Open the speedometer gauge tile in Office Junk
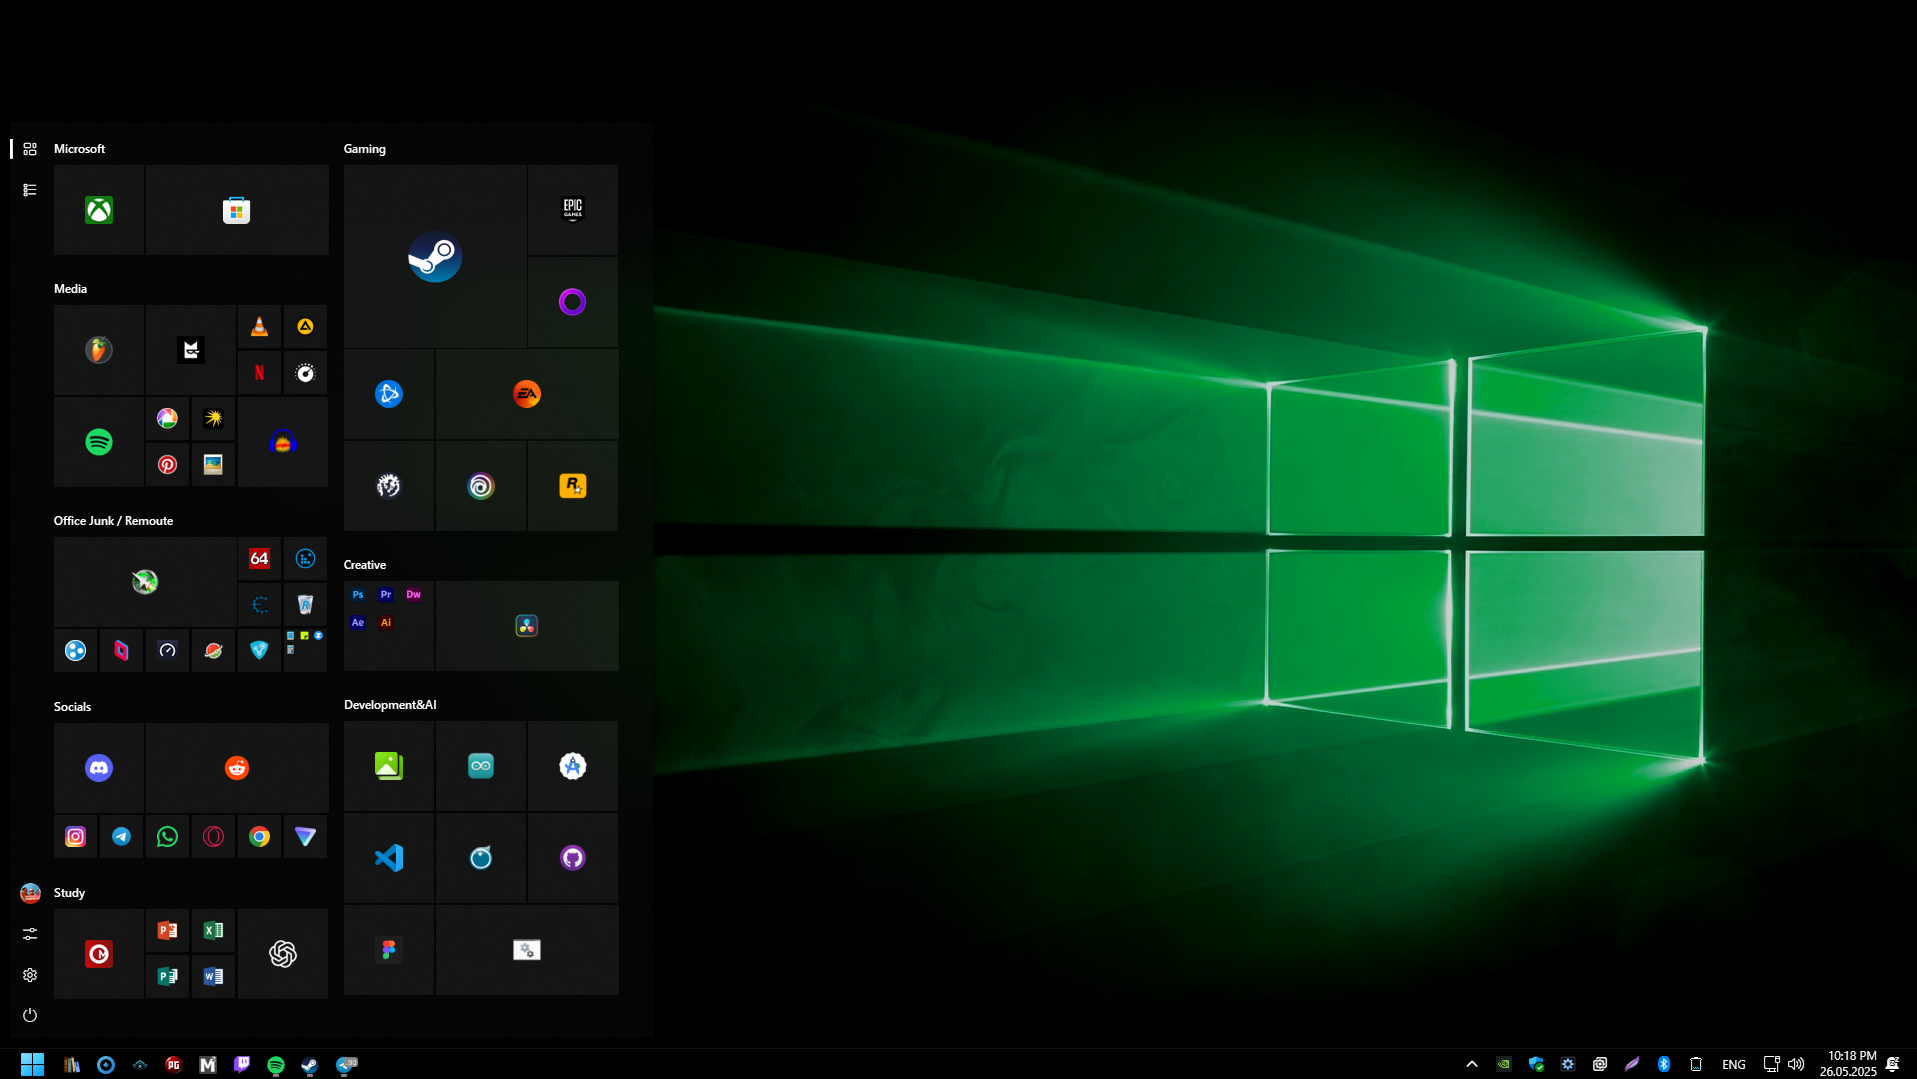Image resolution: width=1917 pixels, height=1079 pixels. point(167,651)
